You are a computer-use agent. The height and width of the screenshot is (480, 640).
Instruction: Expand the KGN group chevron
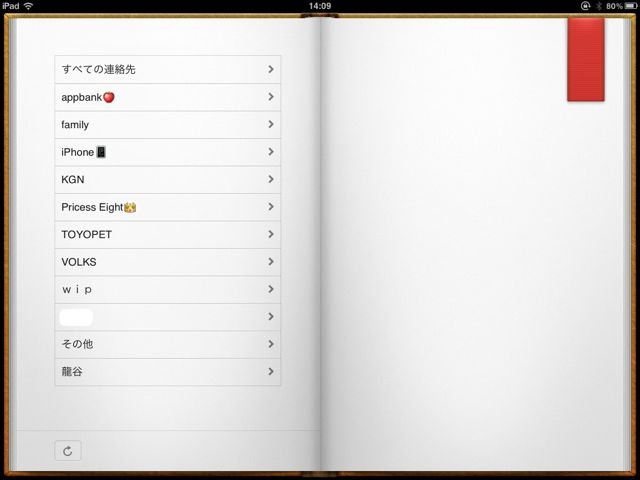(x=271, y=179)
